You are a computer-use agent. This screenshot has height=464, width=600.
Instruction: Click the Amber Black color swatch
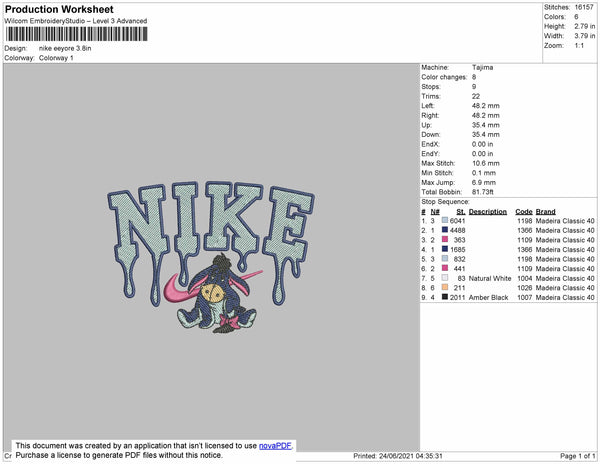(445, 297)
